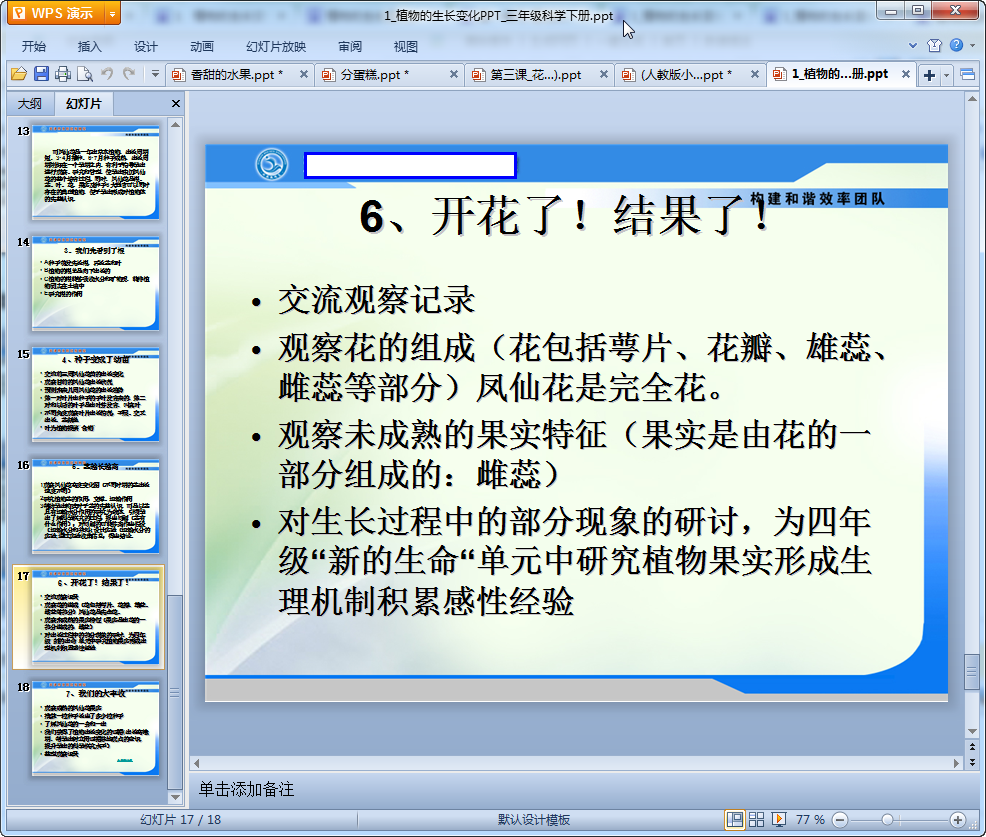This screenshot has height=837, width=986.
Task: Start slideshow from the status bar icon
Action: [x=779, y=819]
